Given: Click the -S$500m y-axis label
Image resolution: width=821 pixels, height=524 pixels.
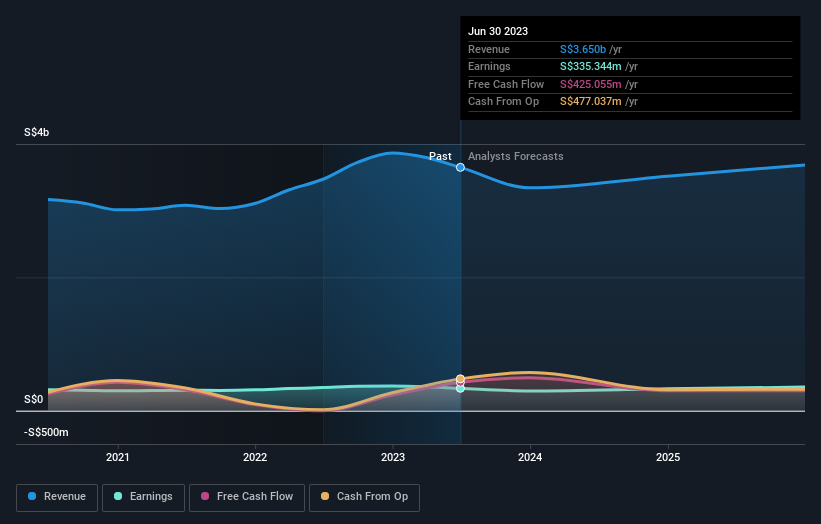Looking at the screenshot, I should [46, 432].
